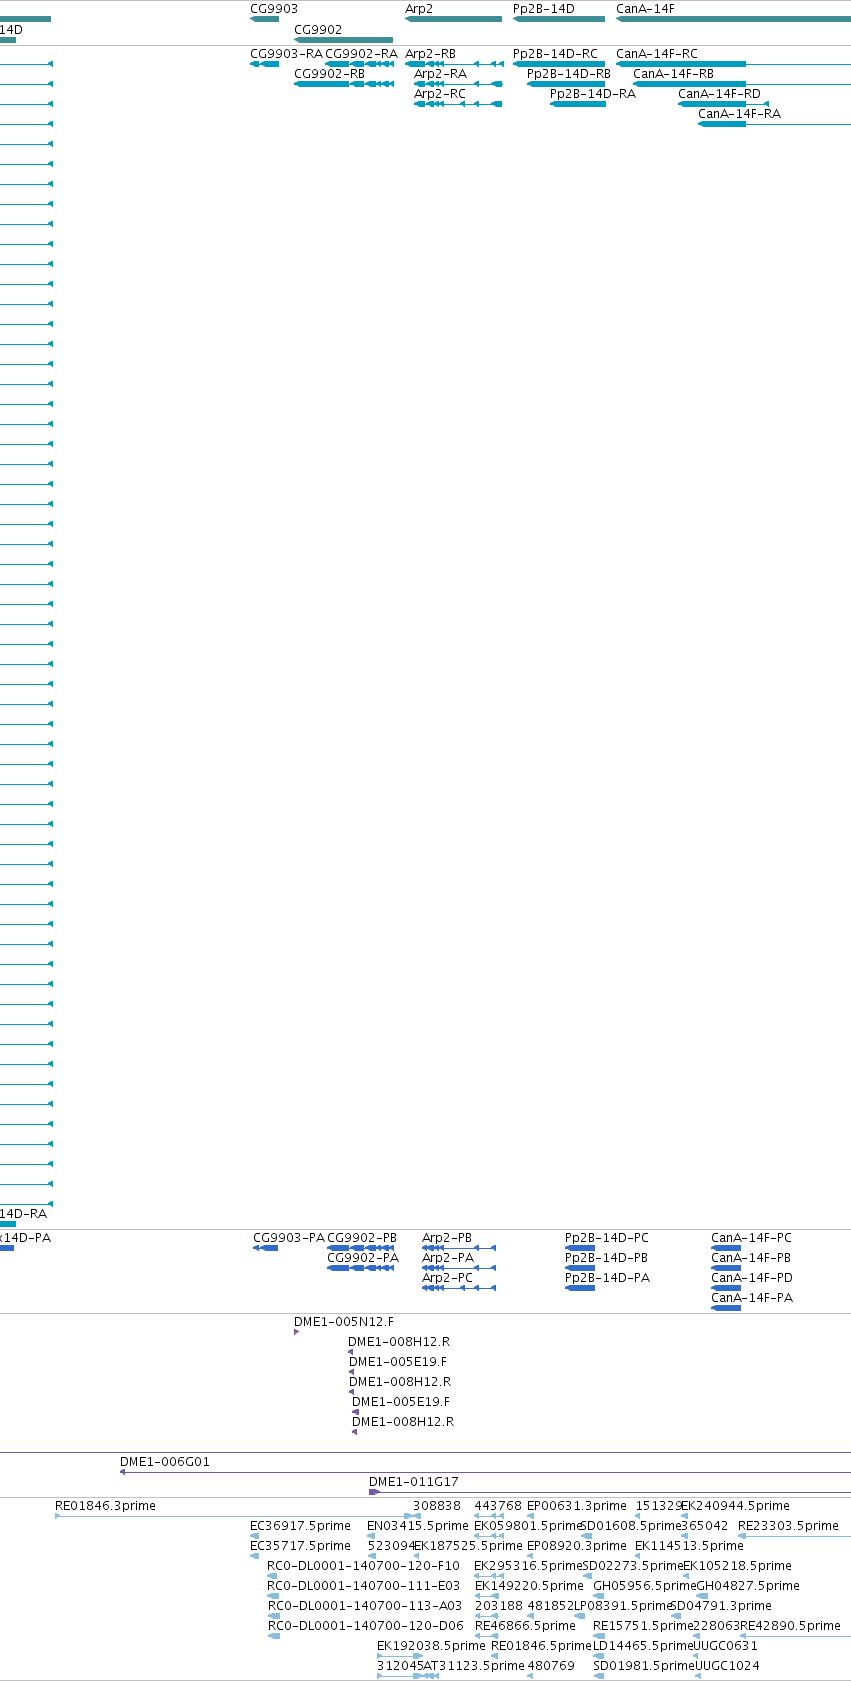Select EST label EP00631.3prime
851x1681 pixels.
click(577, 1506)
